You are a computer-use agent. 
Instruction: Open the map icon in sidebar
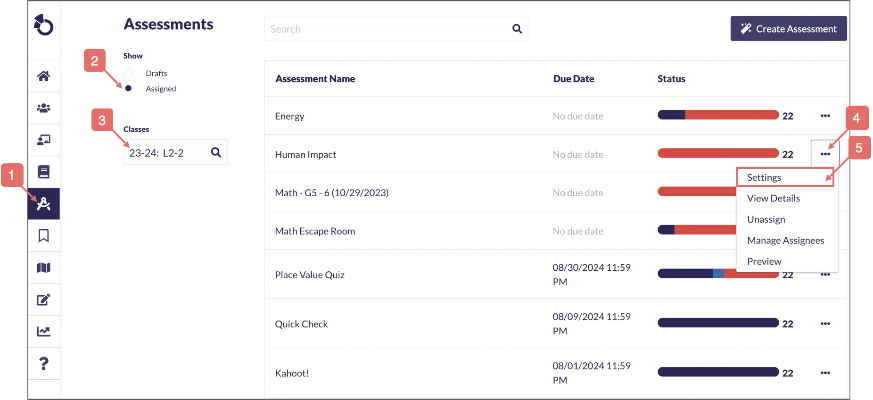43,268
